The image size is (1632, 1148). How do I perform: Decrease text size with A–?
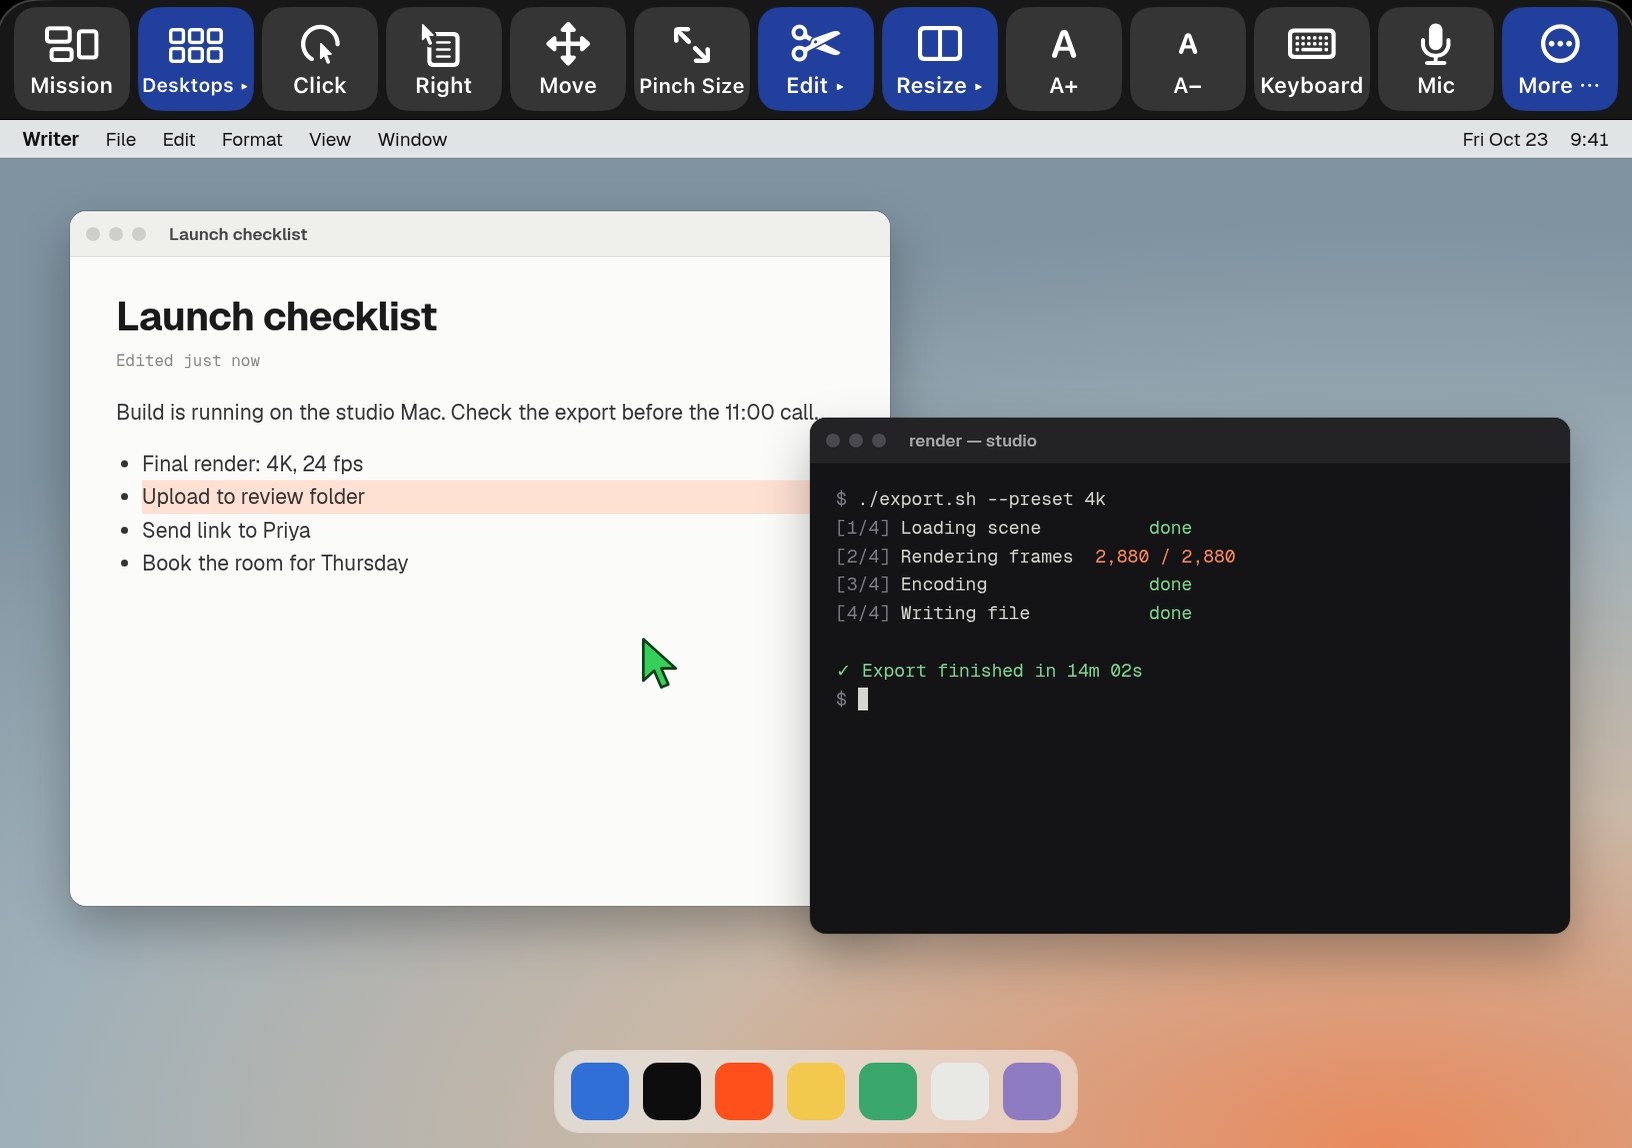pos(1188,59)
